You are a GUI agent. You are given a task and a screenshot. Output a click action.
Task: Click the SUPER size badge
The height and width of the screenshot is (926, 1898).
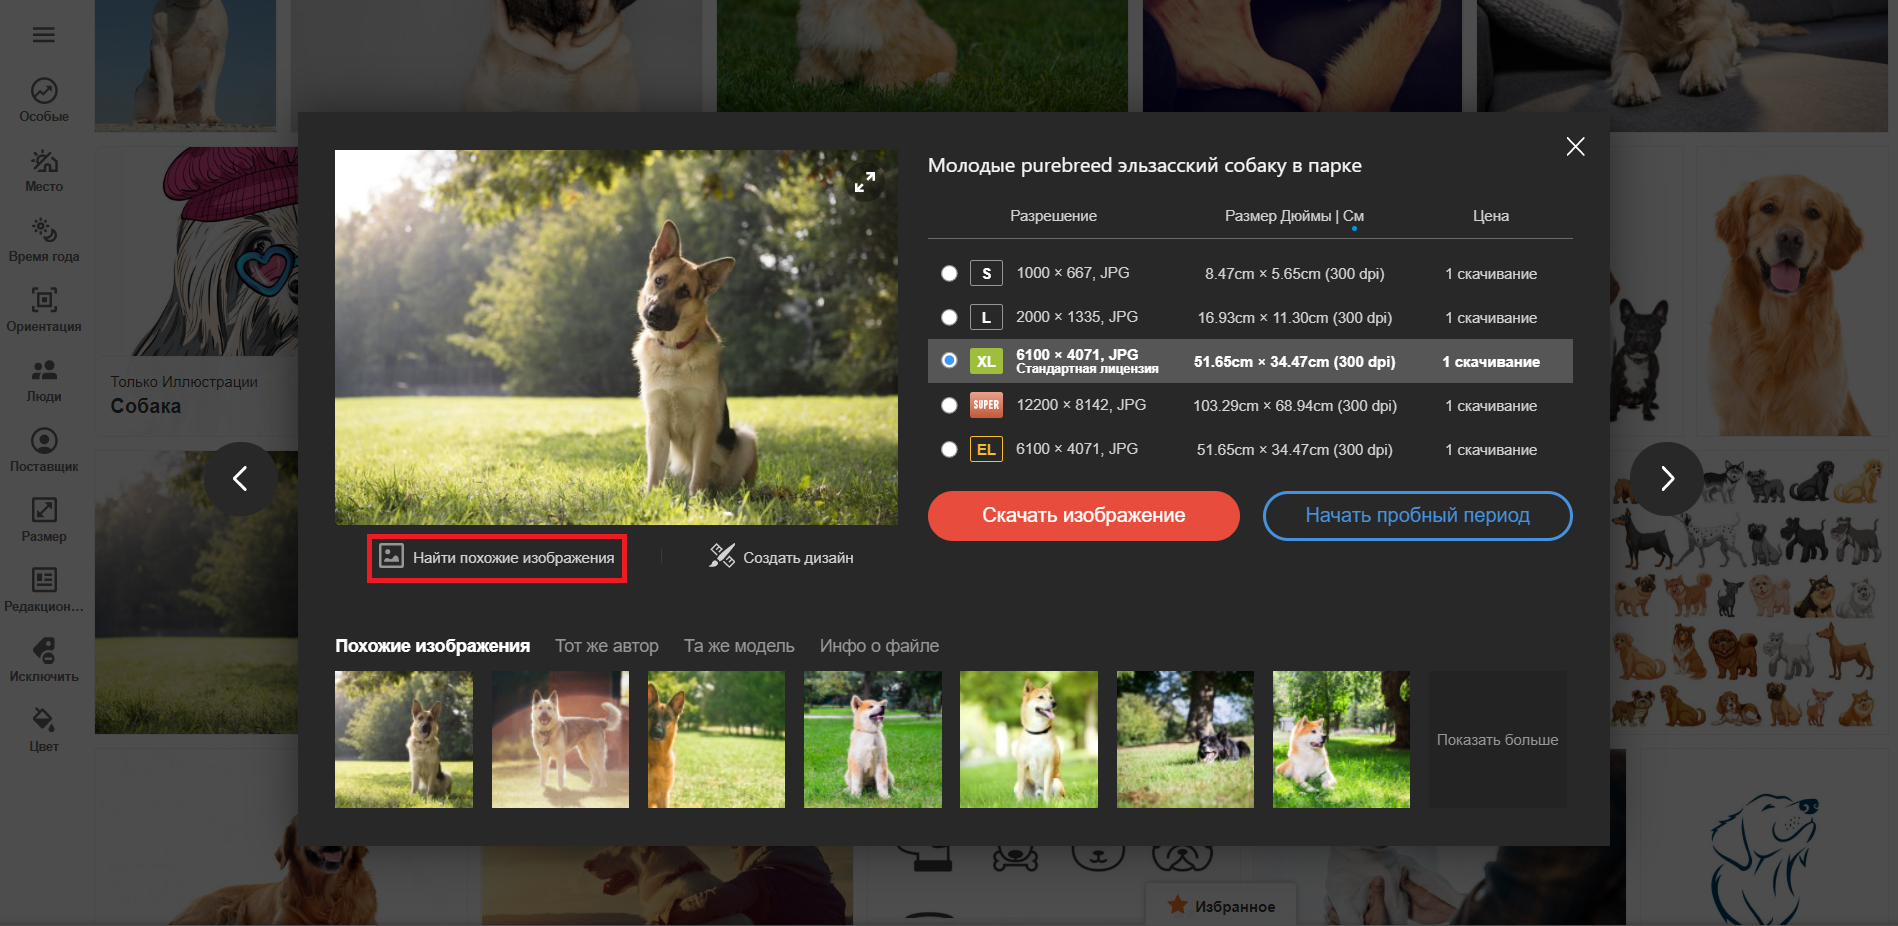(986, 405)
